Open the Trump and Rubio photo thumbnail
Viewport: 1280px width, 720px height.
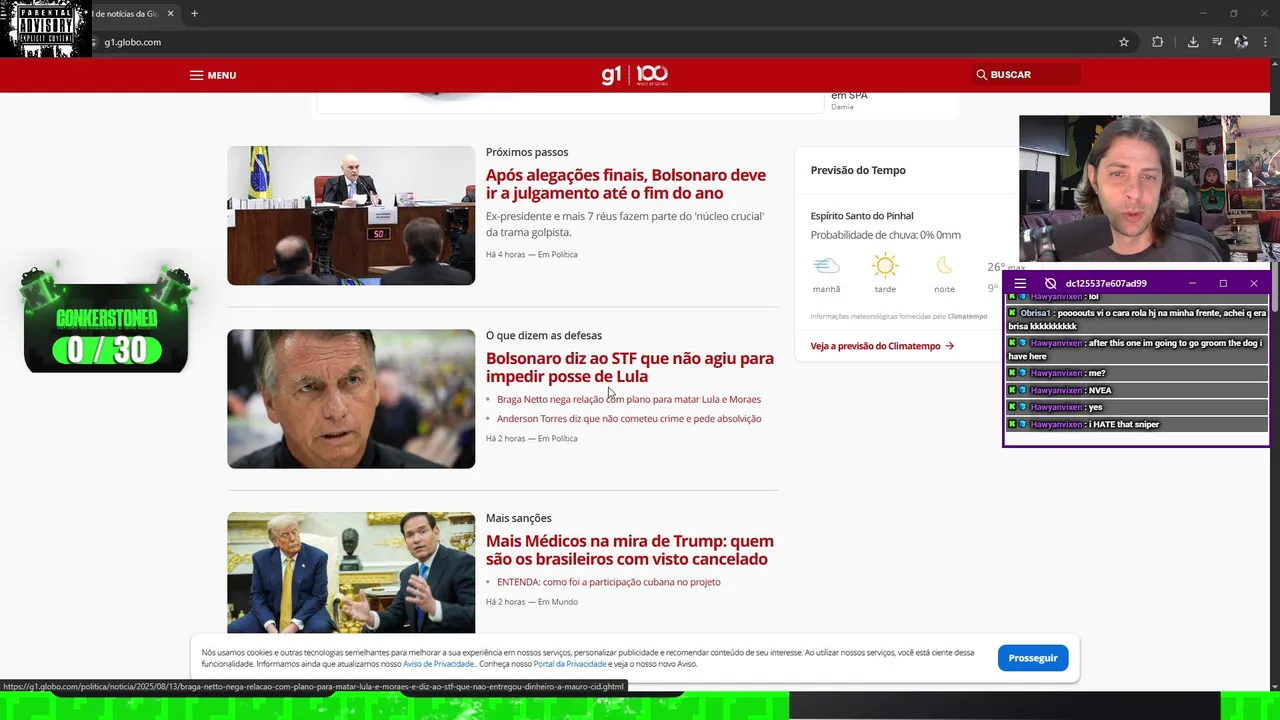[x=351, y=572]
